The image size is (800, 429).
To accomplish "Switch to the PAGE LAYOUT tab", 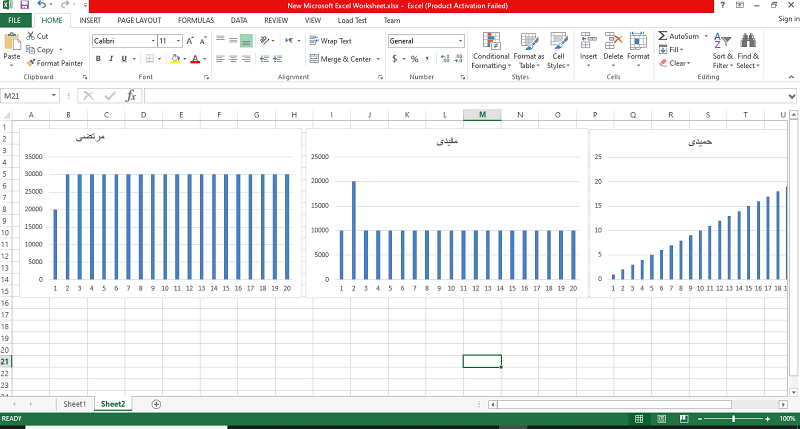I will coord(139,20).
